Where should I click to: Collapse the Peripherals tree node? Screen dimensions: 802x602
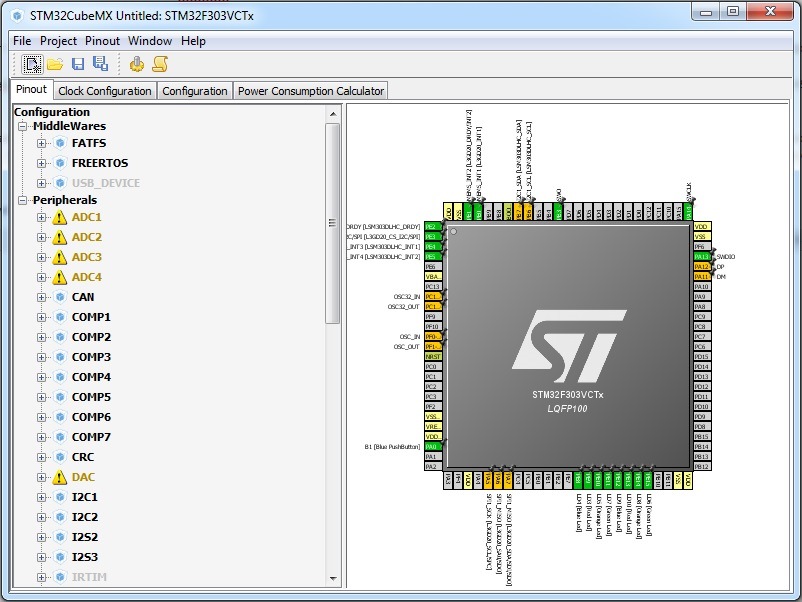click(x=23, y=201)
